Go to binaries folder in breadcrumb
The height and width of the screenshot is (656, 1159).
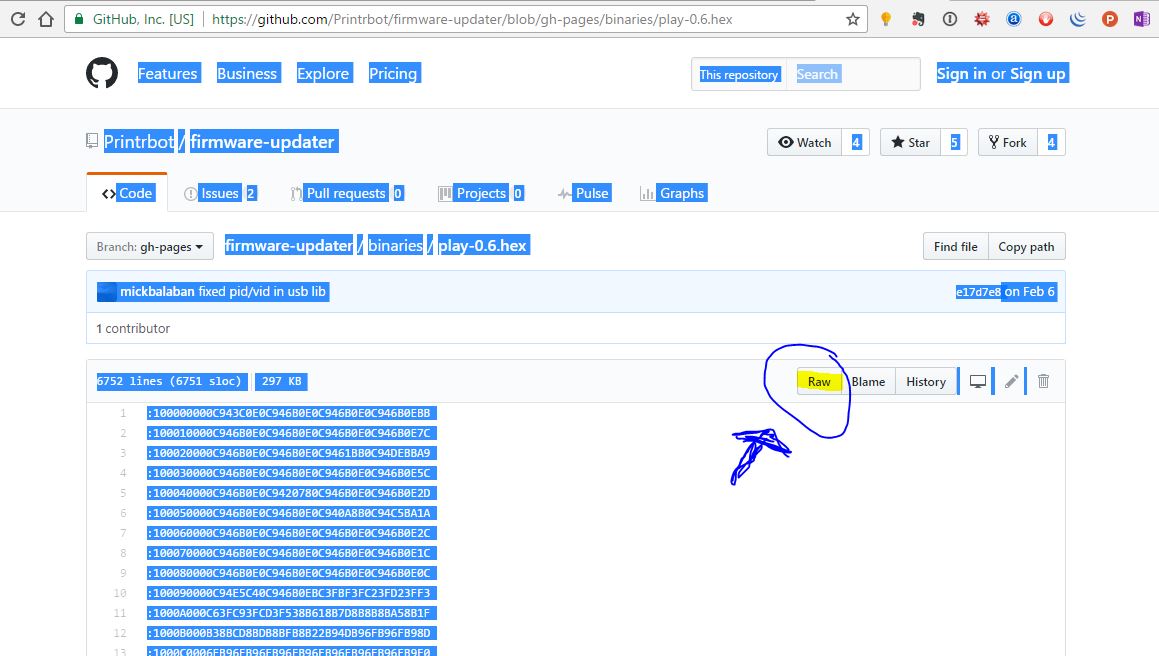395,246
